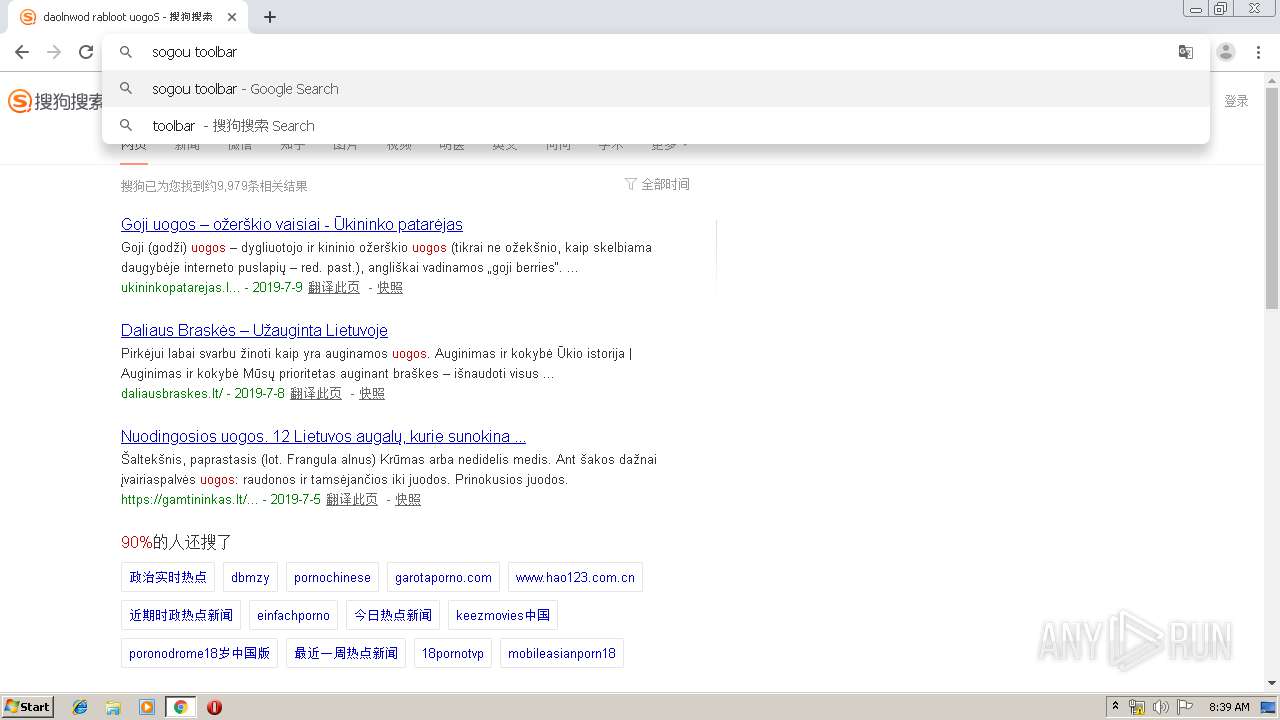
Task: Click the ukininkopatarejas URL link
Action: 180,287
